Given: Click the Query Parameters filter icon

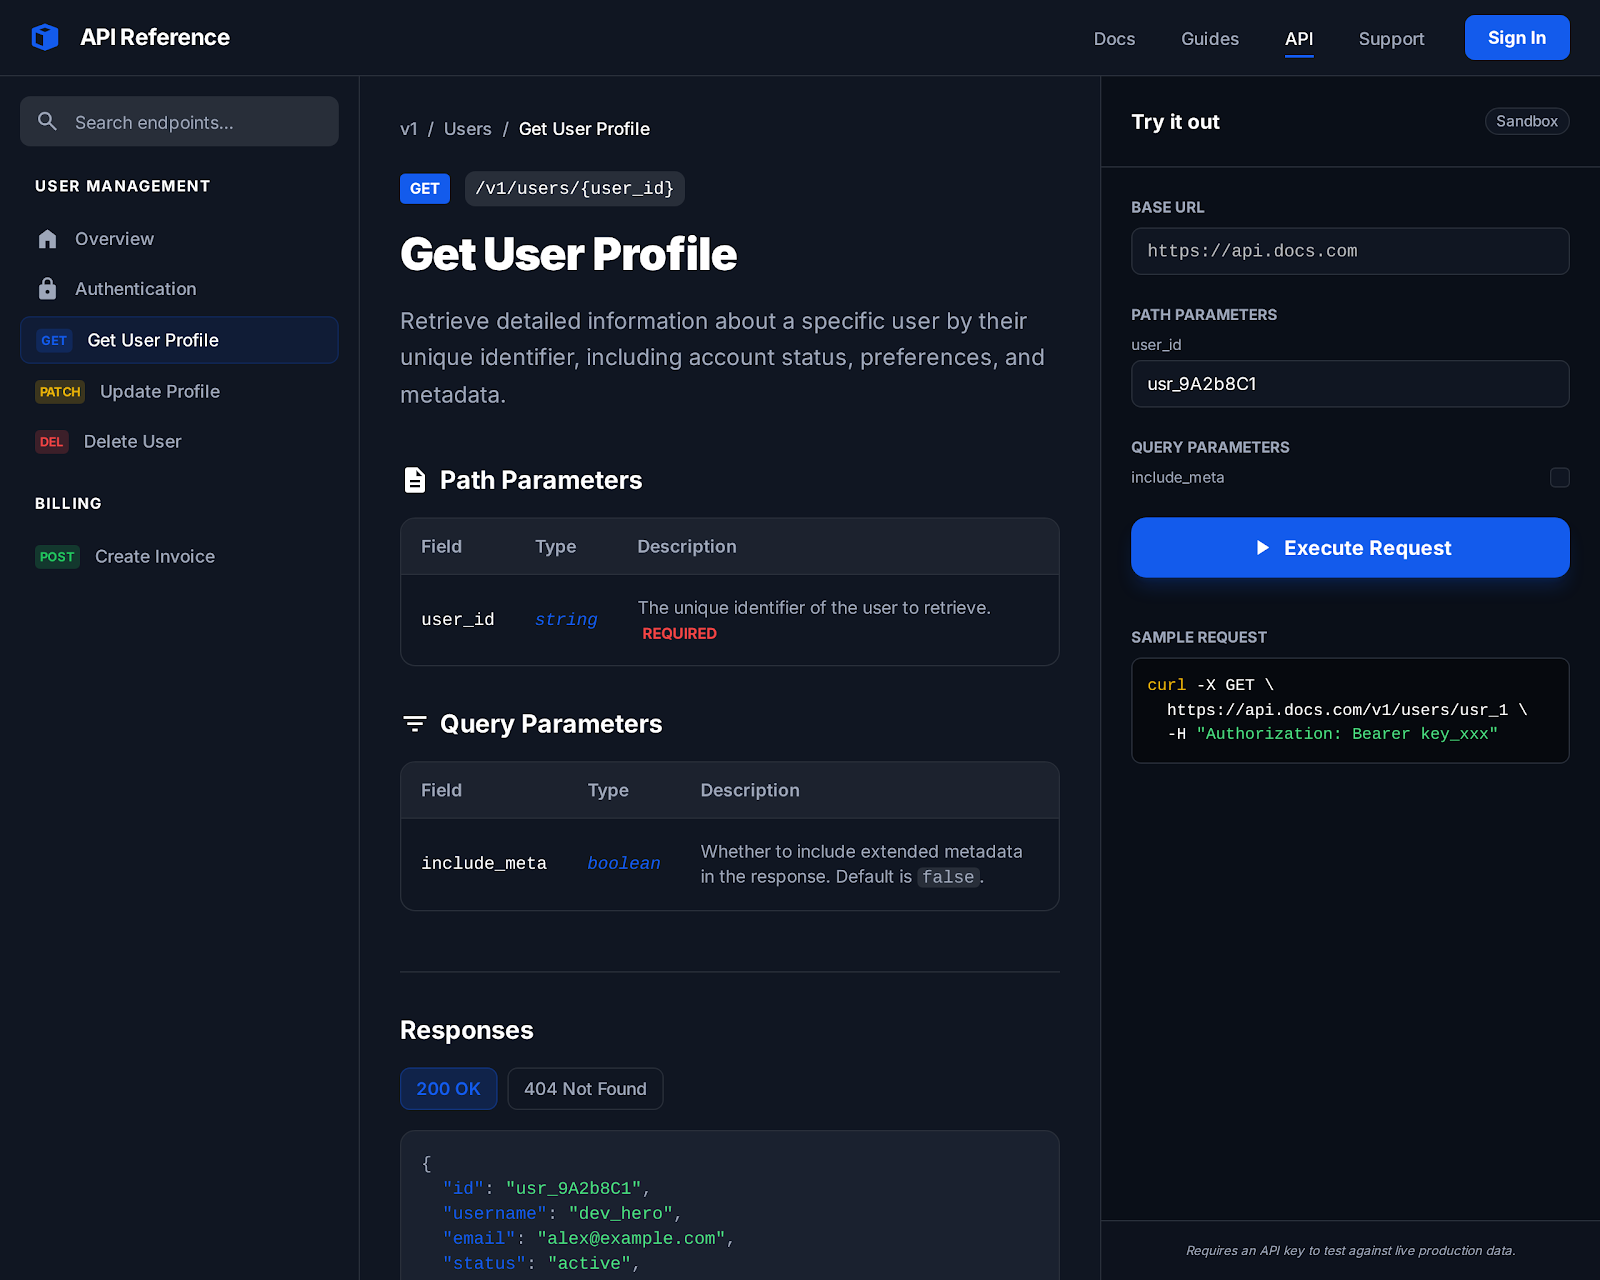Looking at the screenshot, I should [x=415, y=723].
